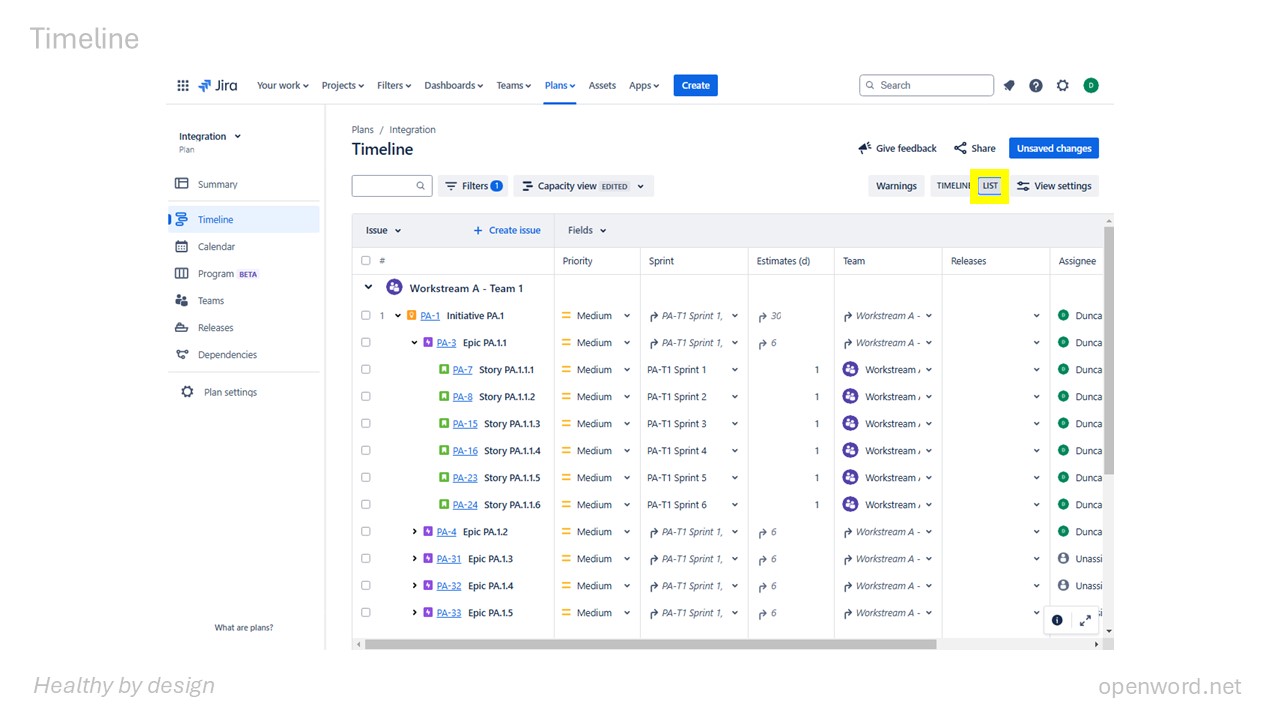The image size is (1280, 720).
Task: Select checkbox for Story PA.1.1.3
Action: click(366, 424)
